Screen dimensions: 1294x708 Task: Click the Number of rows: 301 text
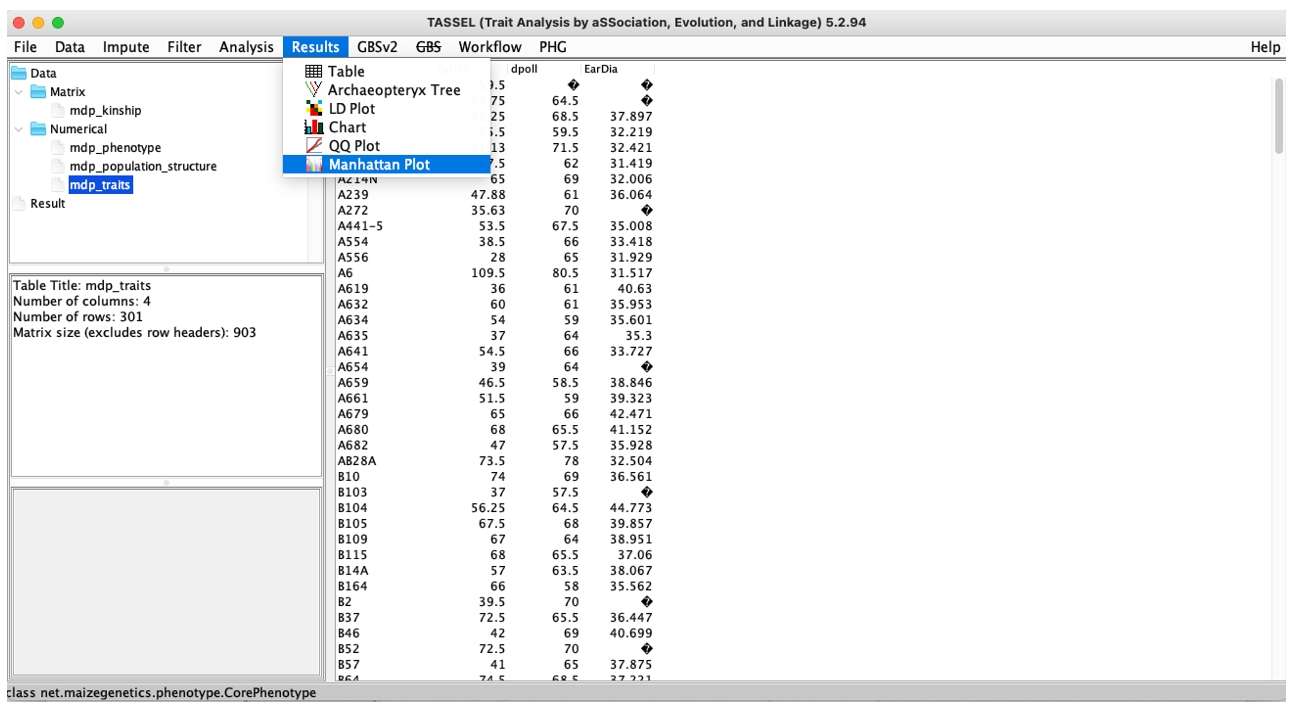pos(78,316)
